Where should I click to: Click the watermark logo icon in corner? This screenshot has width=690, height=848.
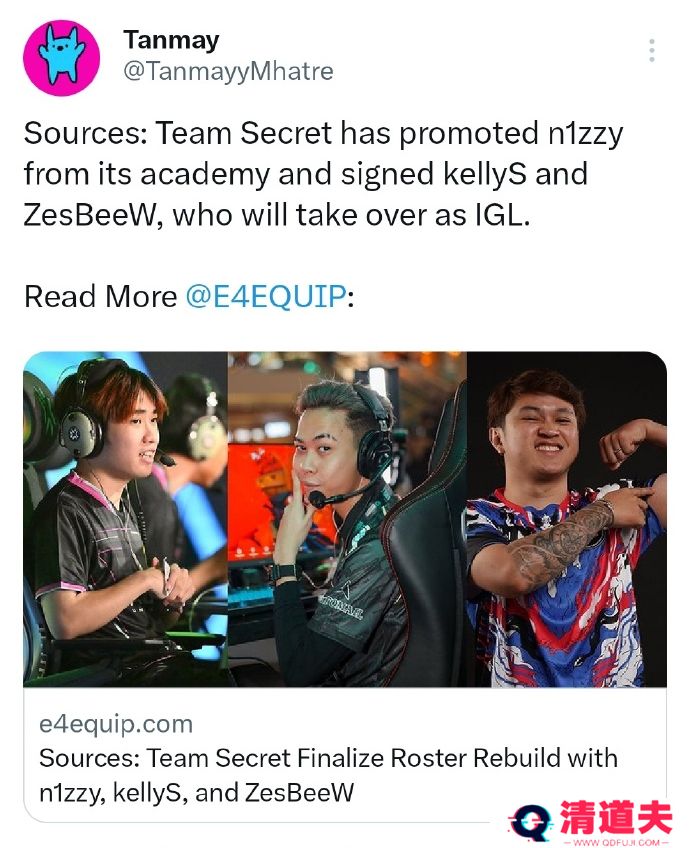530,823
